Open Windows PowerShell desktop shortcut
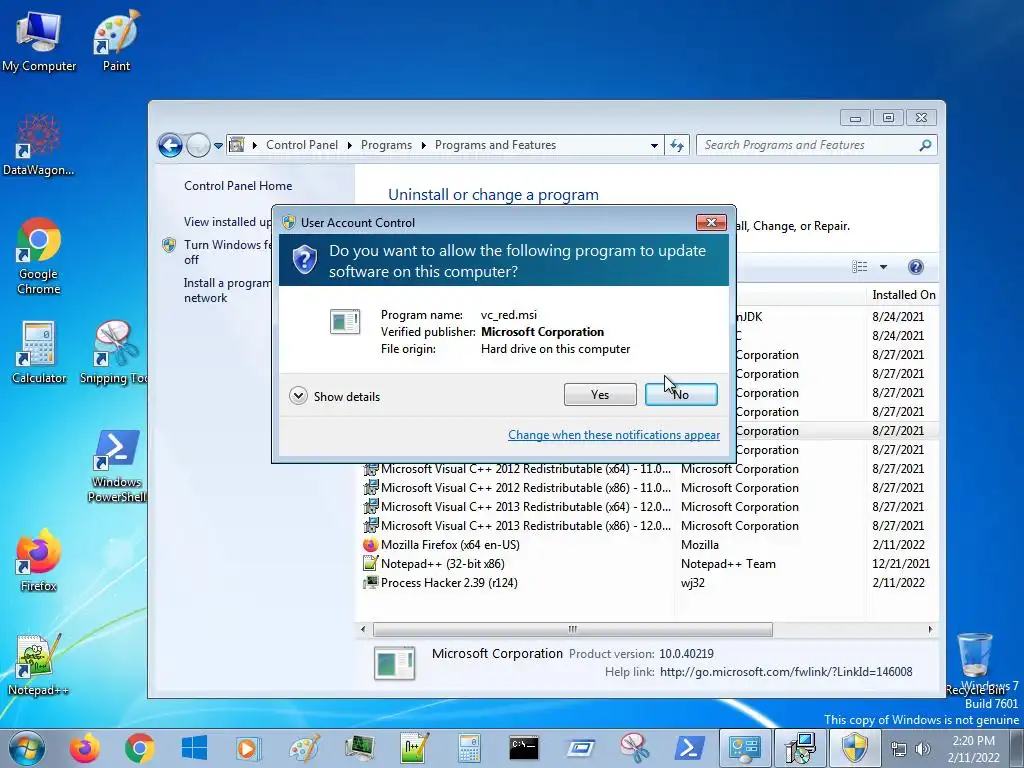Viewport: 1024px width, 768px height. [117, 466]
